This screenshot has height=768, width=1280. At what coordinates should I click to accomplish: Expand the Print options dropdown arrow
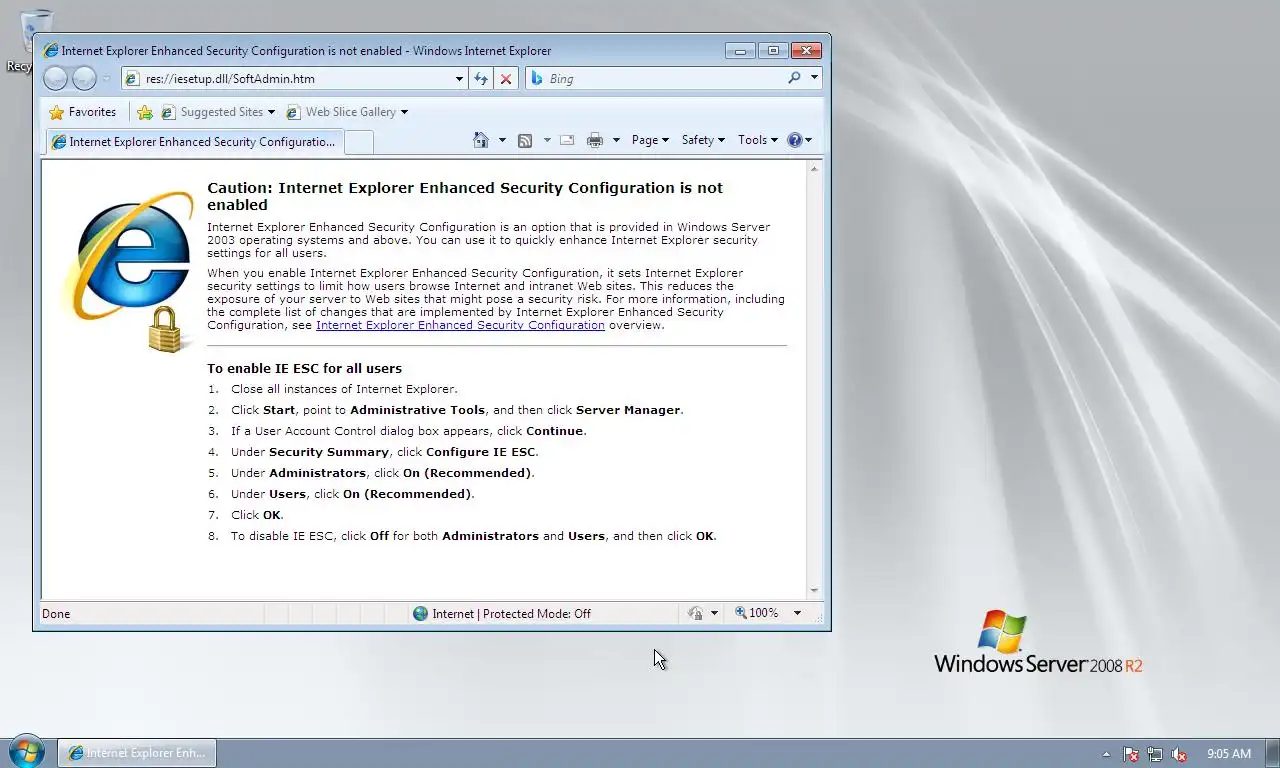(616, 140)
